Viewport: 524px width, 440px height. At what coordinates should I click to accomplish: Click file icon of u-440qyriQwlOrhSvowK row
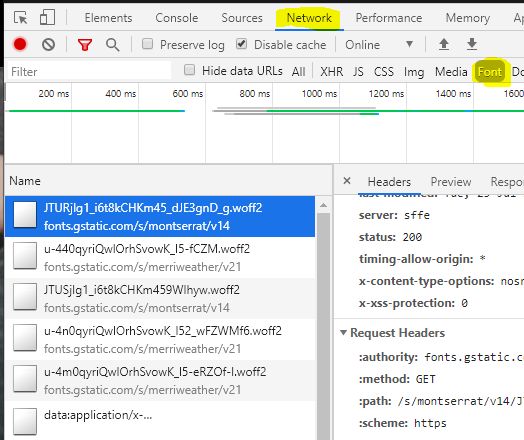coord(25,255)
